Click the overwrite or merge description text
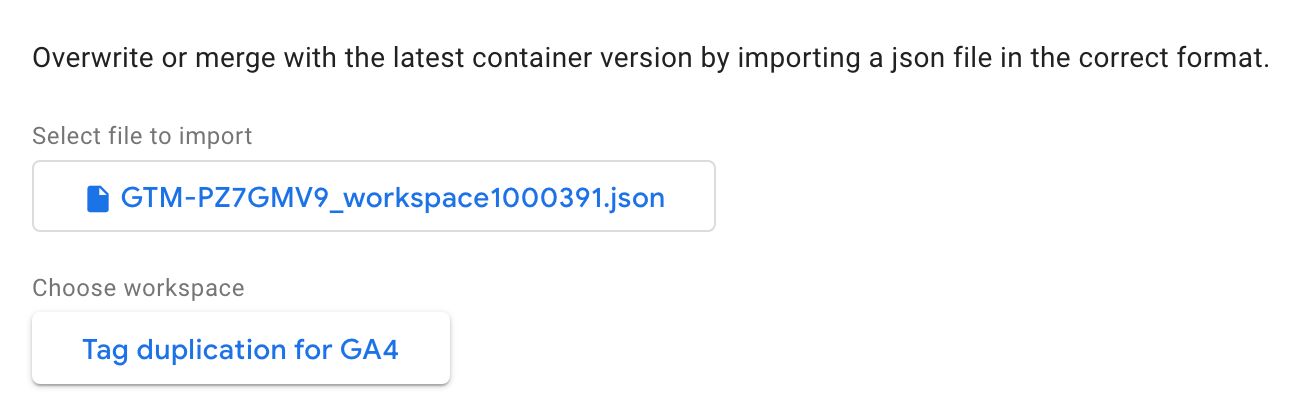Screen dimensions: 1294x414 [x=651, y=58]
